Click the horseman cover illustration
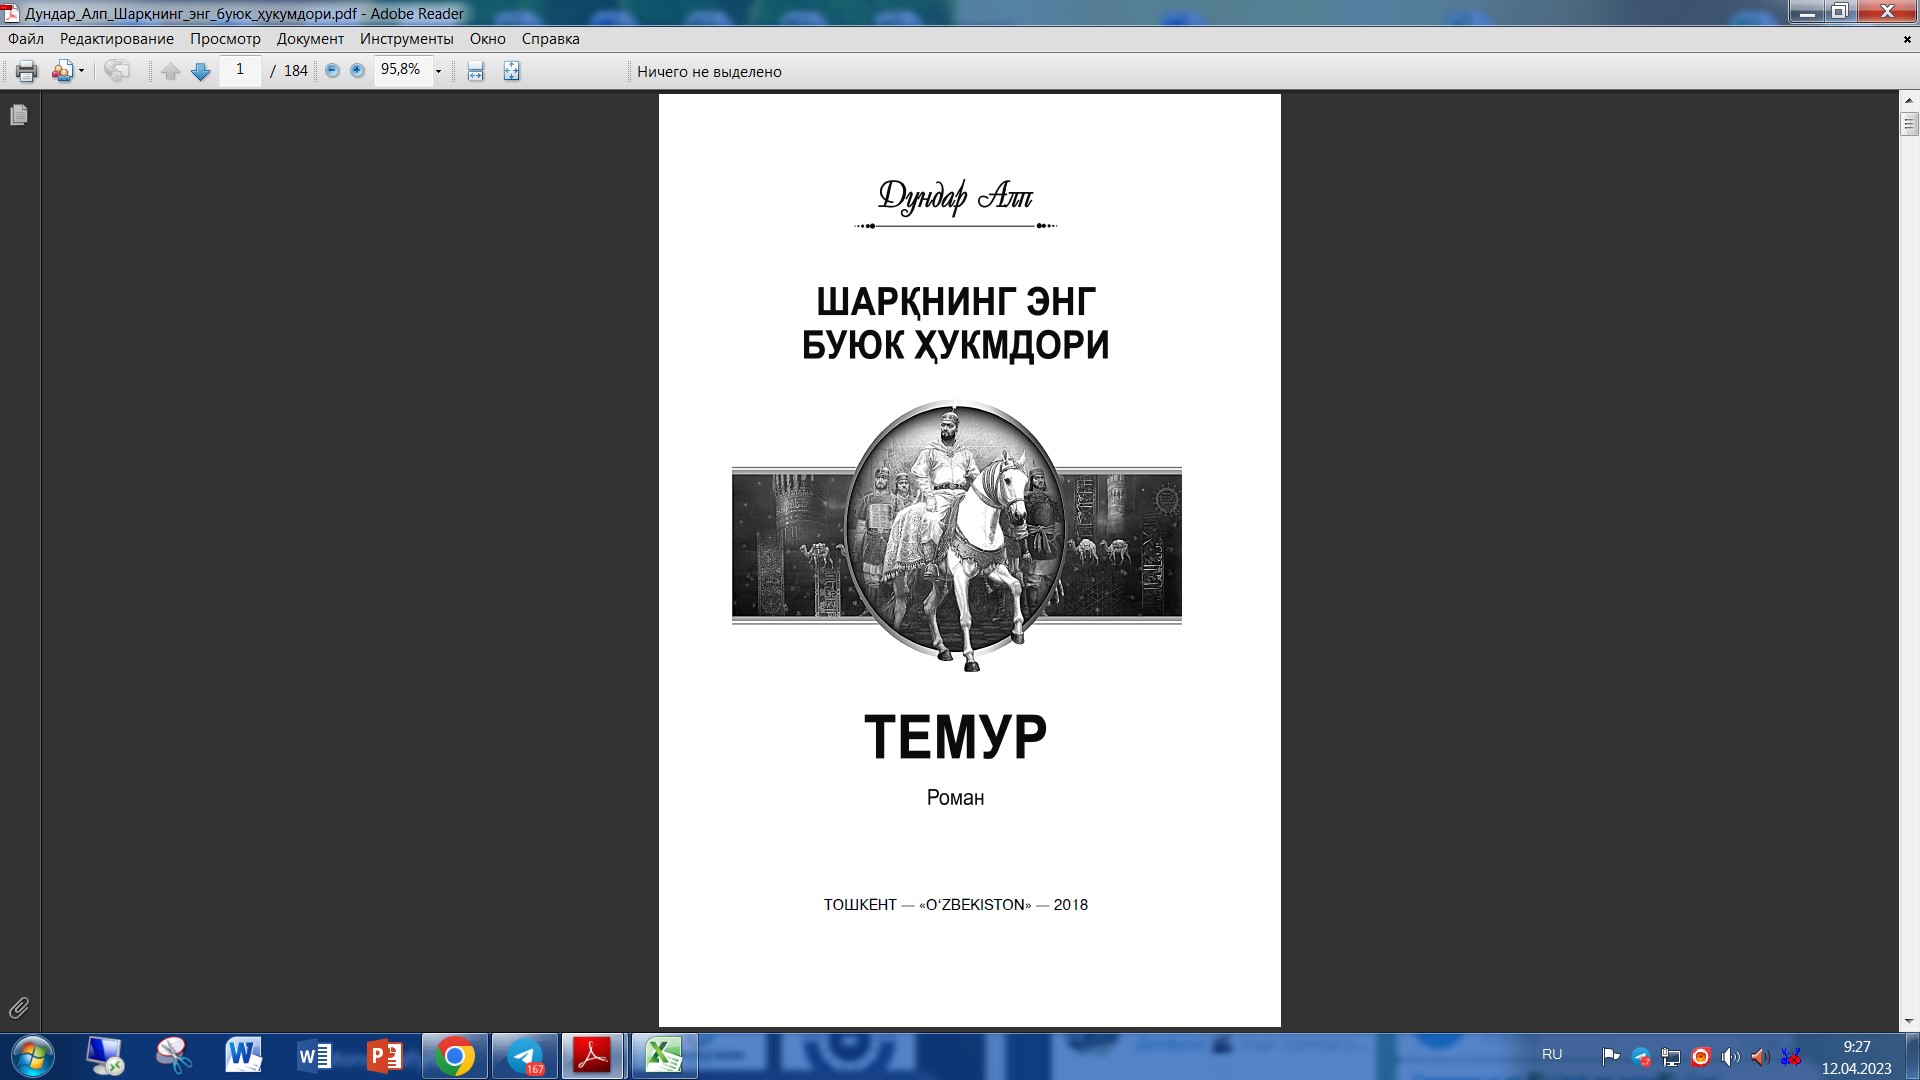 [x=956, y=536]
